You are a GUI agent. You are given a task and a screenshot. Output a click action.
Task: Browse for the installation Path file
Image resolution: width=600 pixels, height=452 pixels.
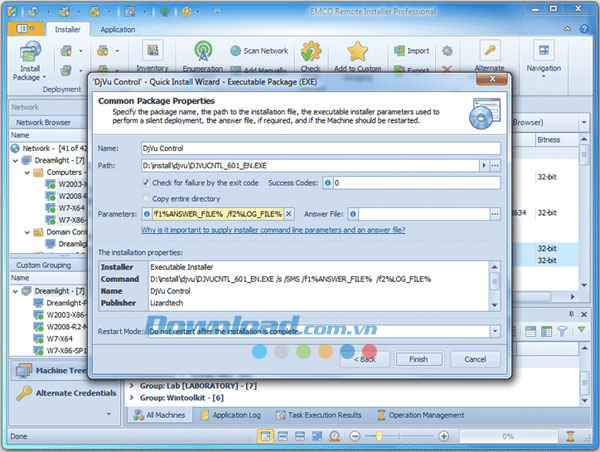click(x=495, y=166)
